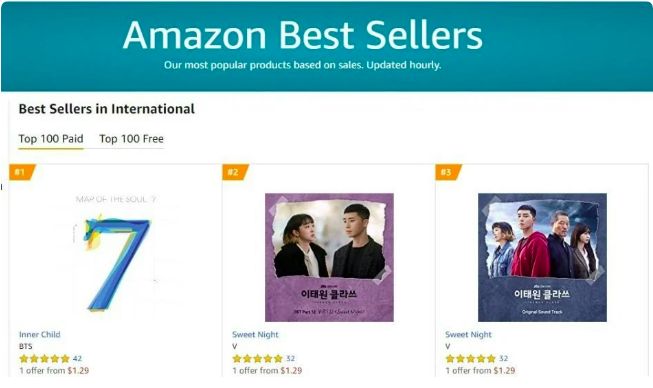Click artist V under #2 item
This screenshot has width=653, height=388.
pos(234,346)
